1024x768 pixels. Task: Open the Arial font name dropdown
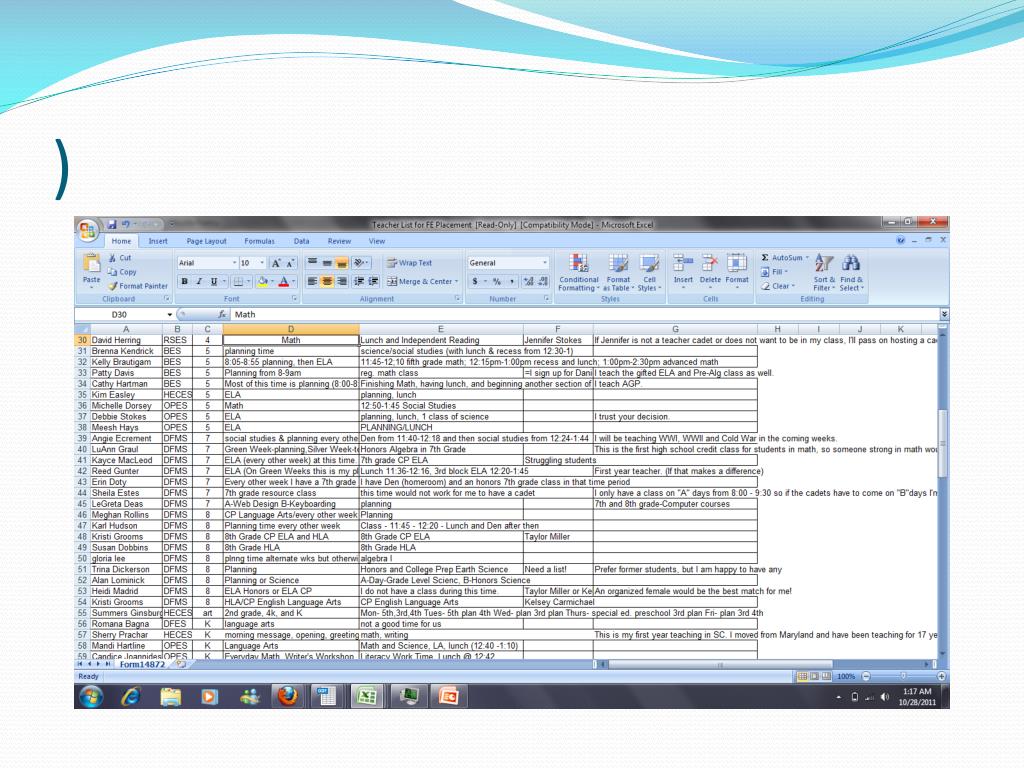pyautogui.click(x=235, y=263)
